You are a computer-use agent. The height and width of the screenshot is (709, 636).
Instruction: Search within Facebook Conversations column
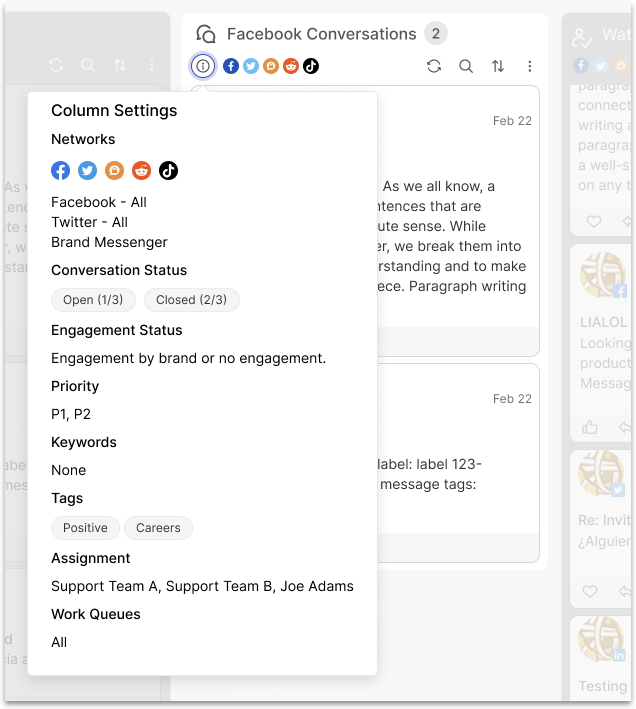pyautogui.click(x=466, y=66)
